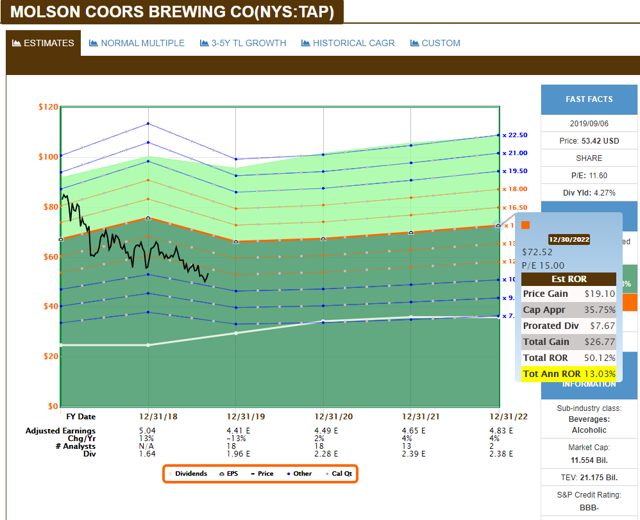
Task: Toggle Dividends series in the legend
Action: [x=188, y=473]
